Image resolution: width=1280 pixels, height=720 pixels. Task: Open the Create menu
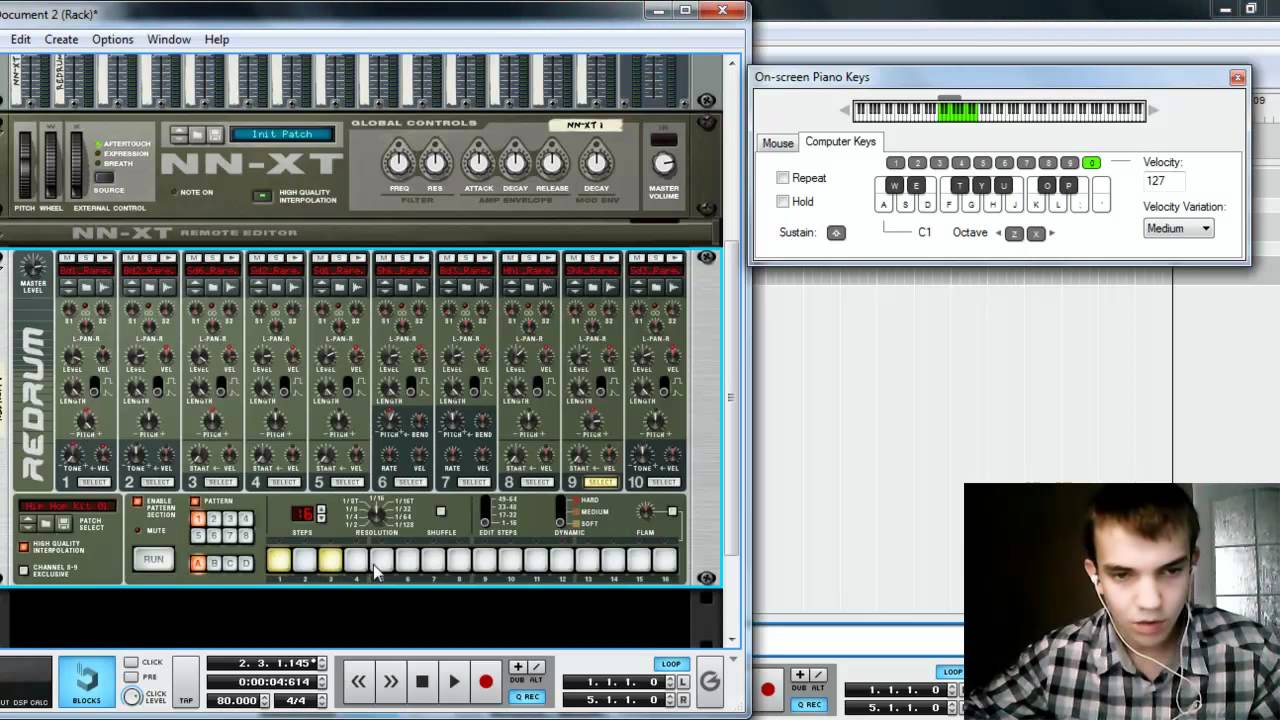pos(61,39)
